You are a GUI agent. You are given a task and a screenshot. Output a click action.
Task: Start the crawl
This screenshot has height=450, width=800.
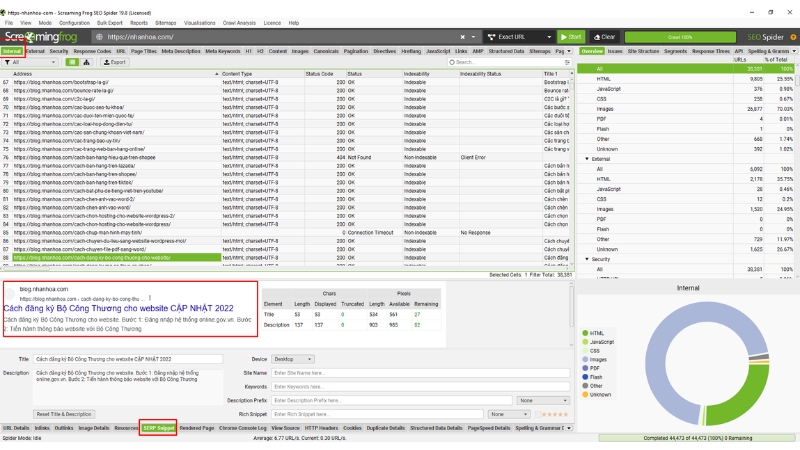pos(570,37)
